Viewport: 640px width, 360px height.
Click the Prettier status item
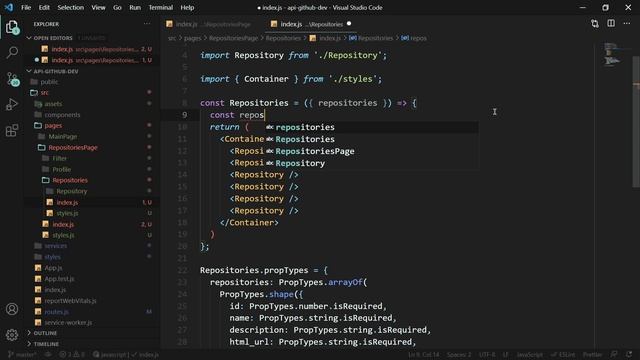coord(592,354)
